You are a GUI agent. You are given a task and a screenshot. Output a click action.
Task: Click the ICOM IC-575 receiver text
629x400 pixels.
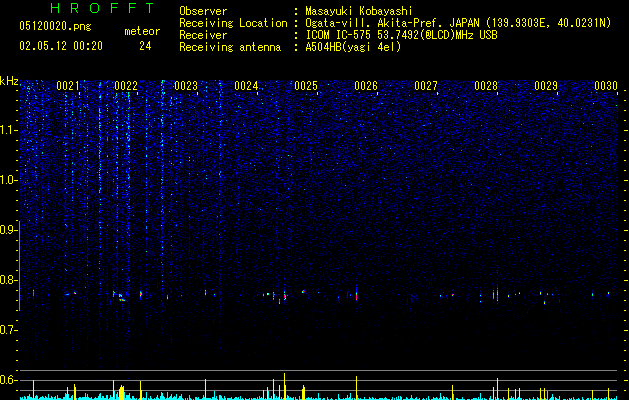click(401, 35)
